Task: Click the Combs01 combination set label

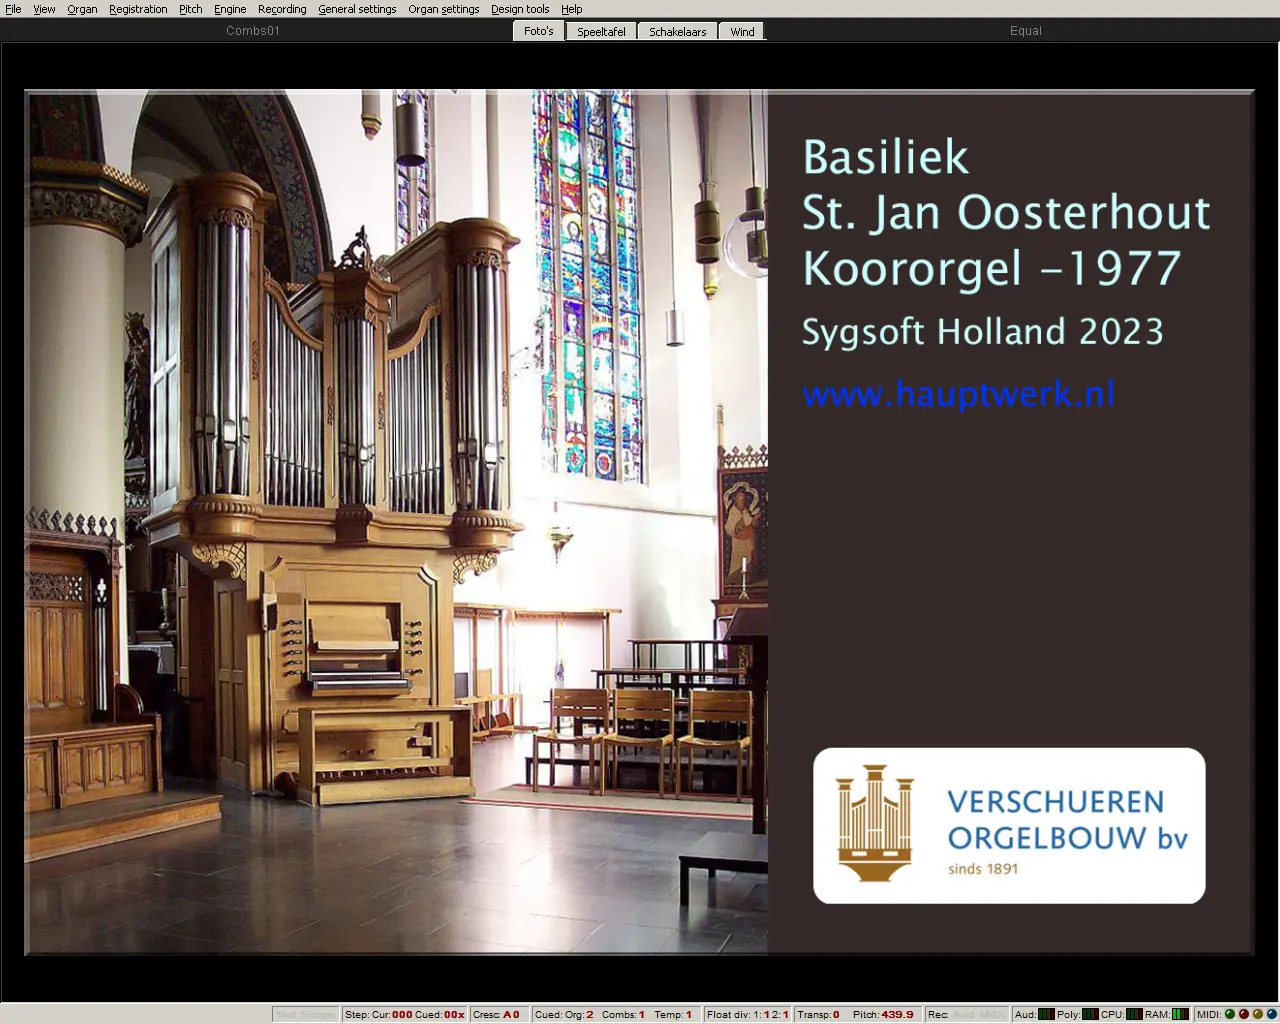Action: coord(253,31)
